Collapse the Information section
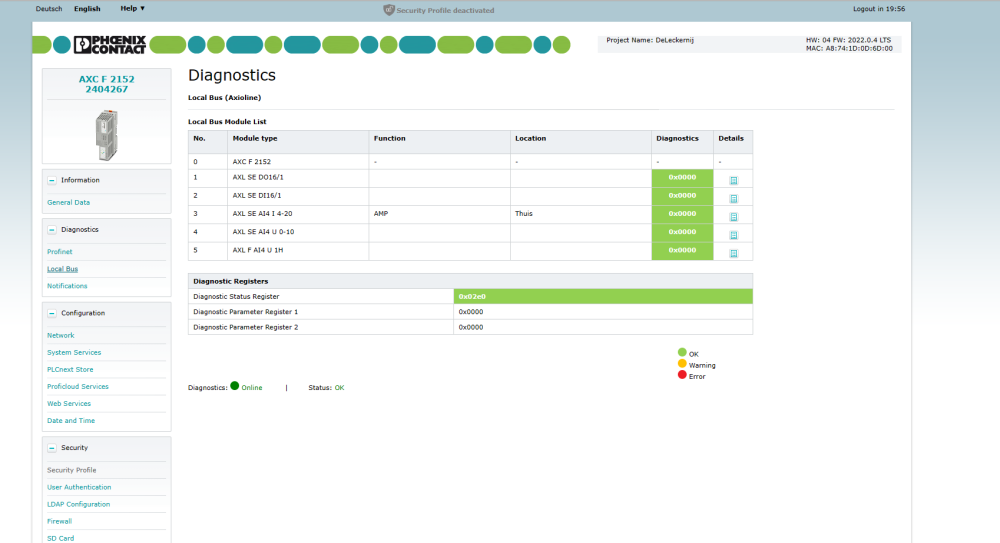 [x=52, y=180]
